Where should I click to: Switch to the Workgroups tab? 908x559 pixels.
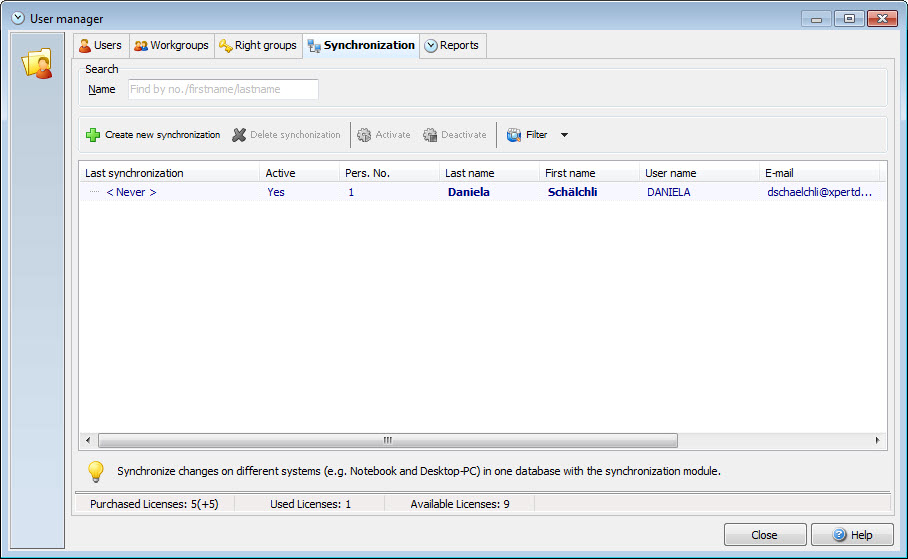(x=171, y=45)
